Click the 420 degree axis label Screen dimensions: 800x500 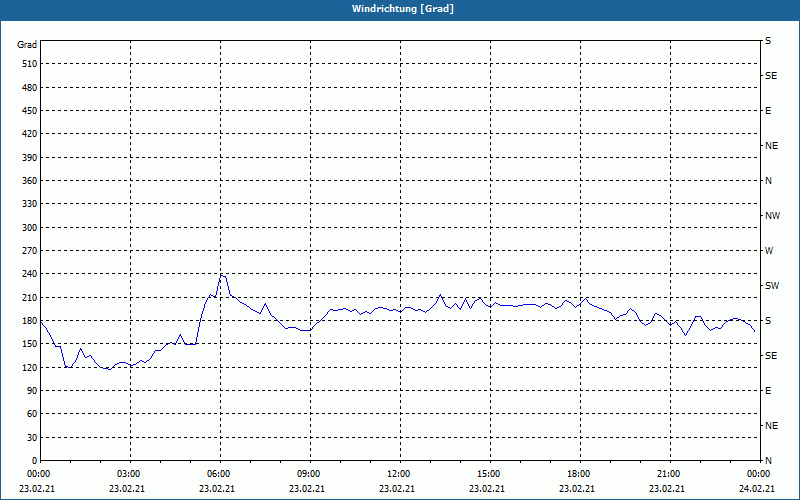(30, 134)
